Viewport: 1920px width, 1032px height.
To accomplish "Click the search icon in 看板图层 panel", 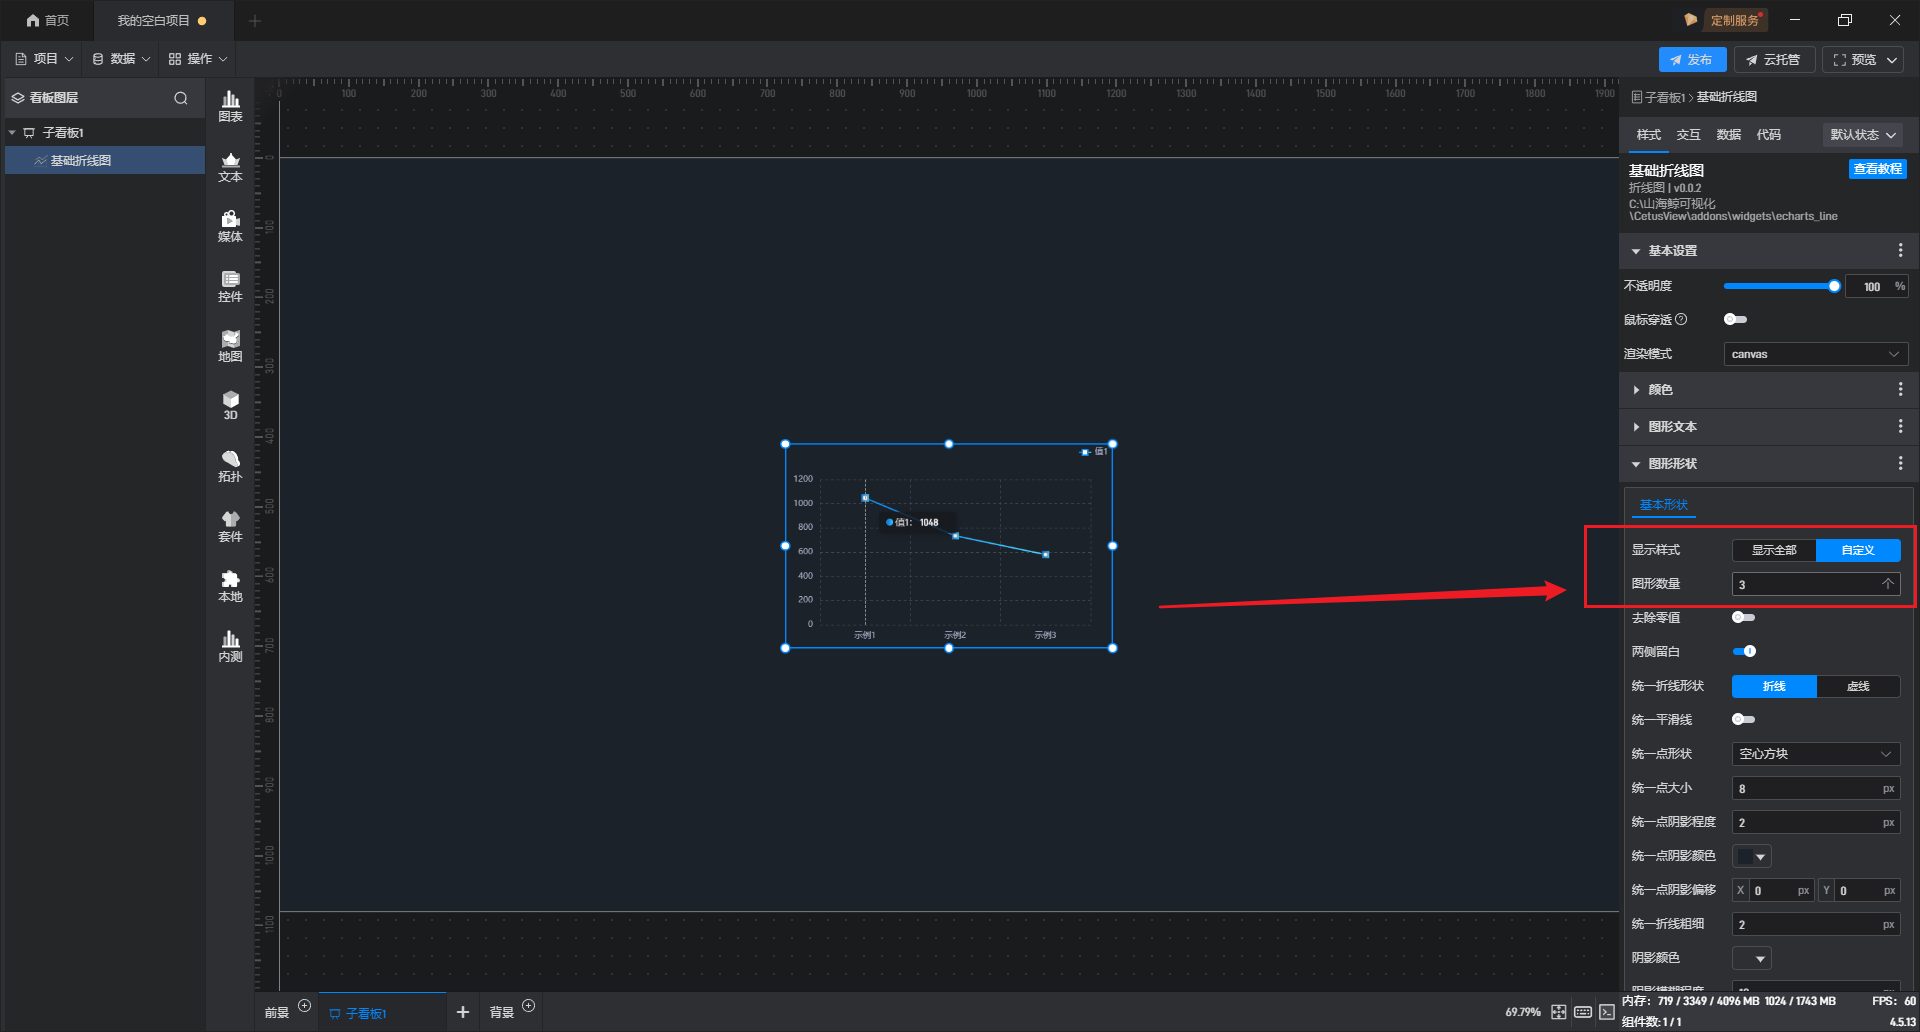I will point(181,98).
